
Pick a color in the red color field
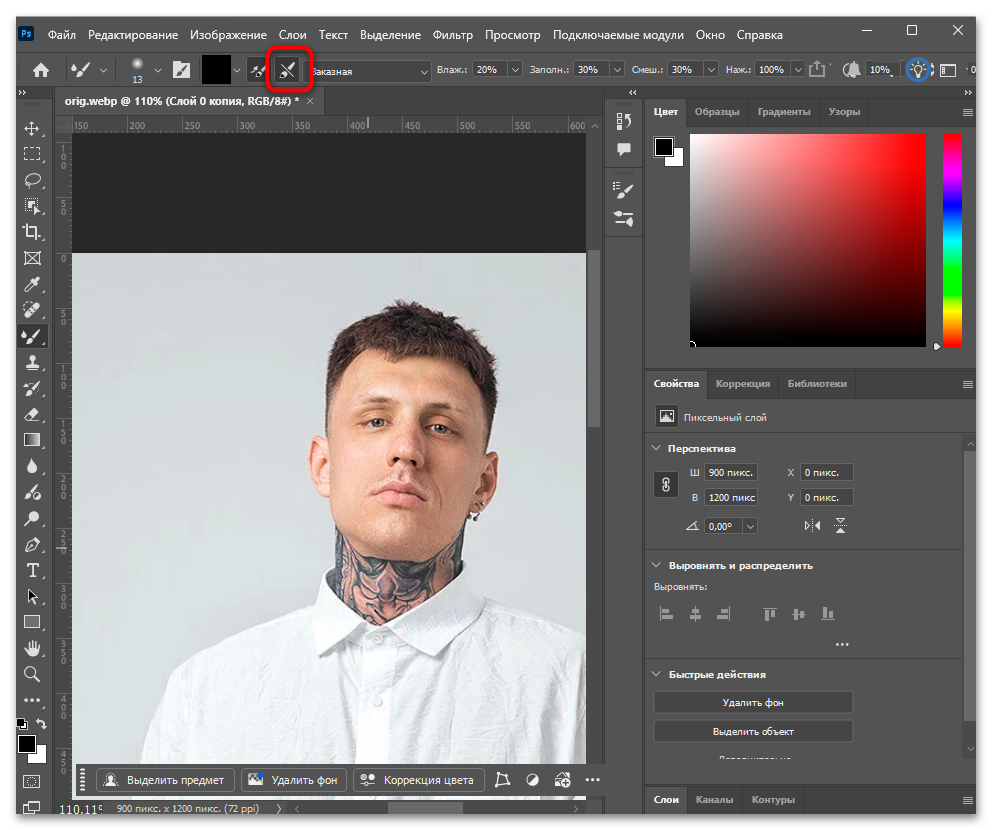click(807, 240)
